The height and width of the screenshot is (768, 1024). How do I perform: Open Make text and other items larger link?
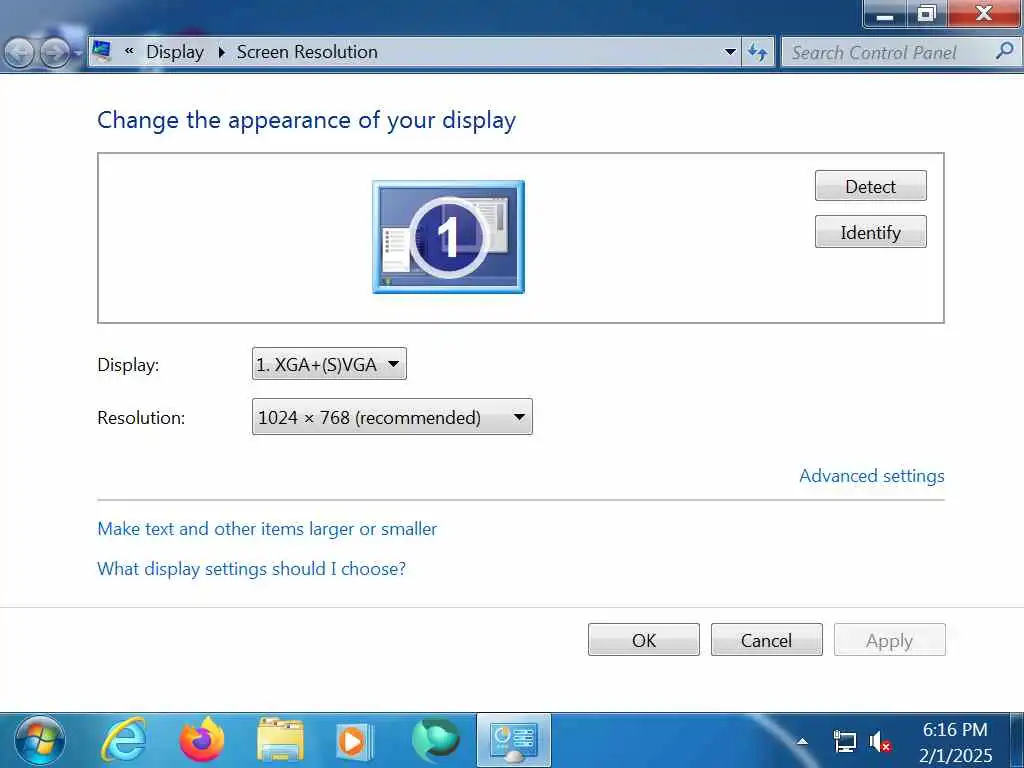tap(267, 528)
